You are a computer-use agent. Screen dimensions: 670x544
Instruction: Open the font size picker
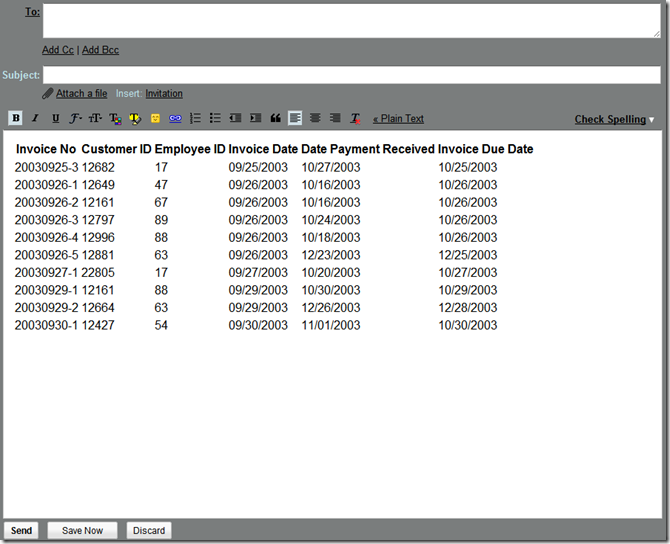coord(95,118)
